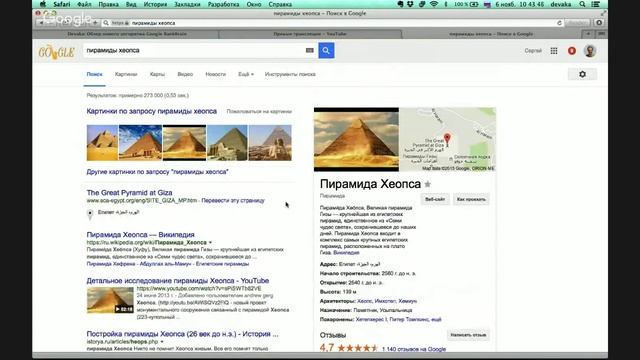Click Перевести эту страницу link

[233, 200]
